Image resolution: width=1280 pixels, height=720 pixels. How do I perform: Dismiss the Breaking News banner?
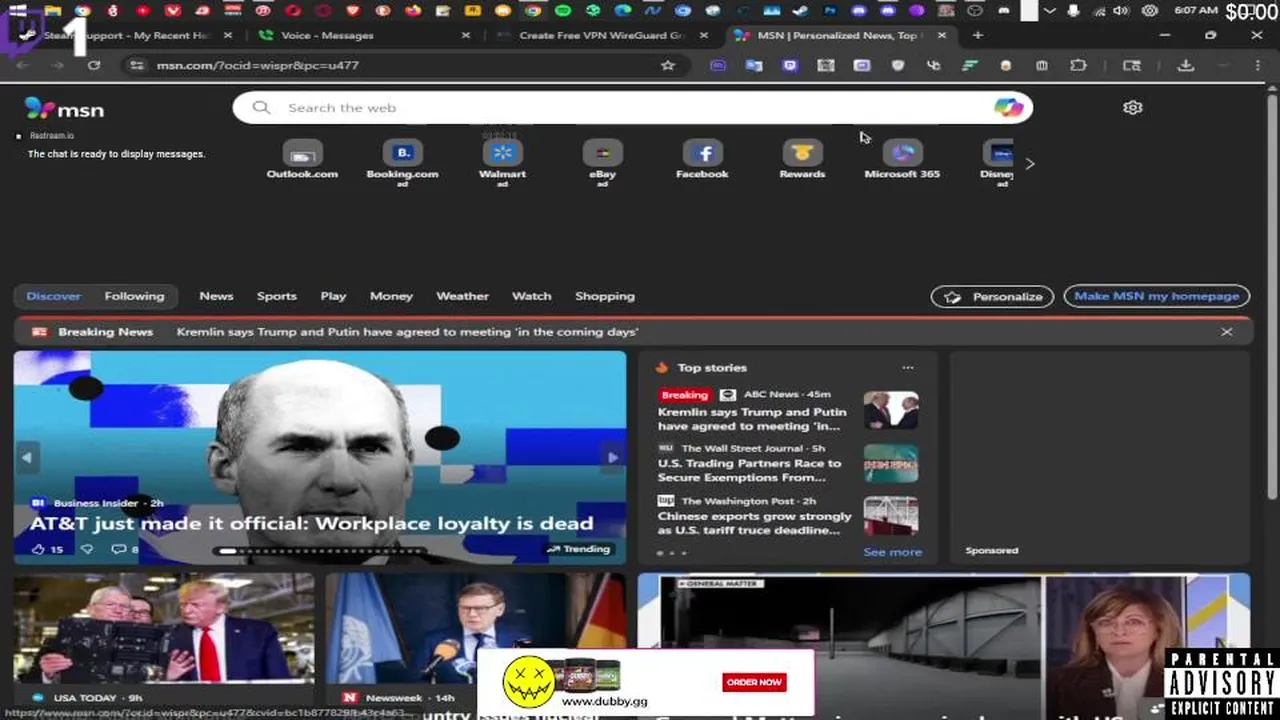1227,332
